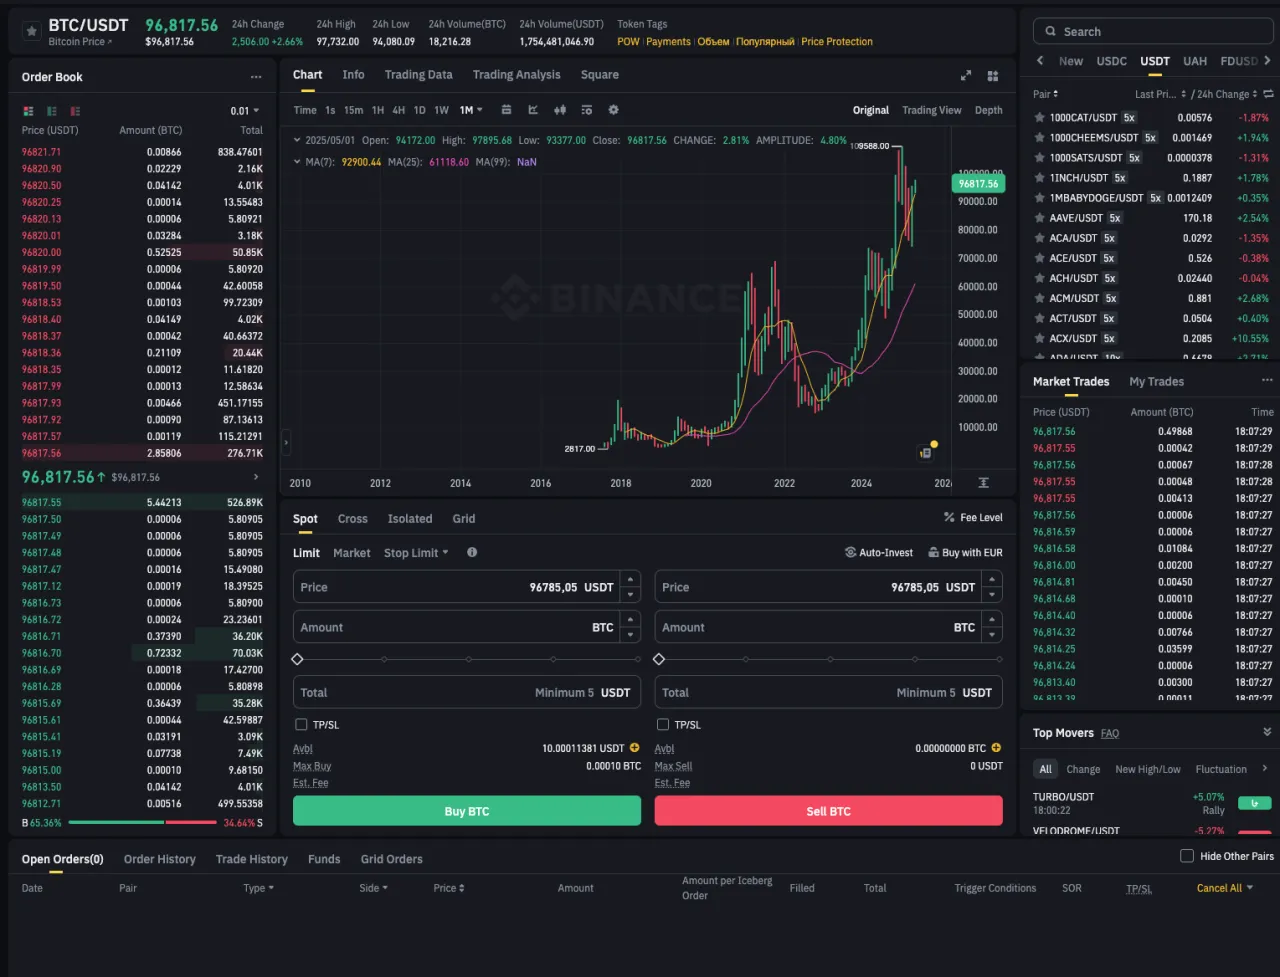
Task: Collapse the candle OHLC info row
Action: point(297,141)
